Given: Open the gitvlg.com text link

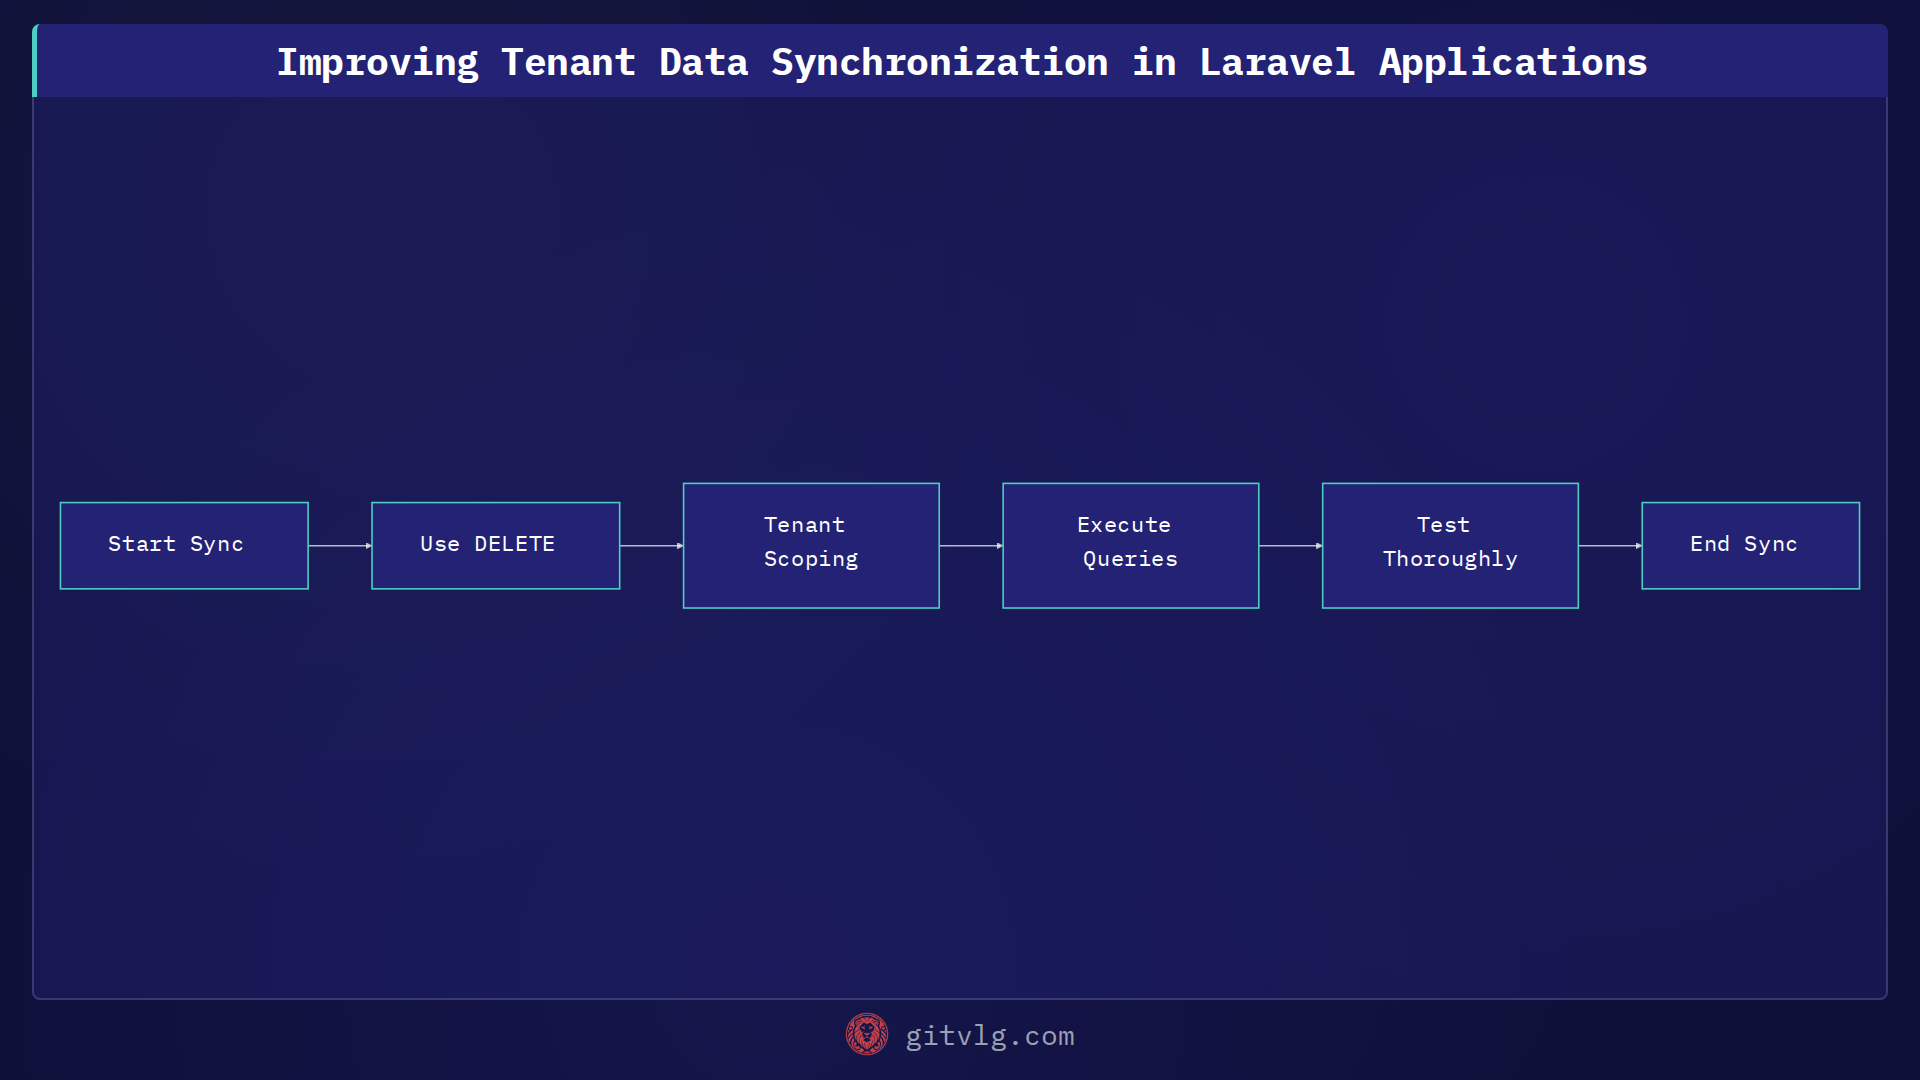Looking at the screenshot, I should (x=989, y=1036).
